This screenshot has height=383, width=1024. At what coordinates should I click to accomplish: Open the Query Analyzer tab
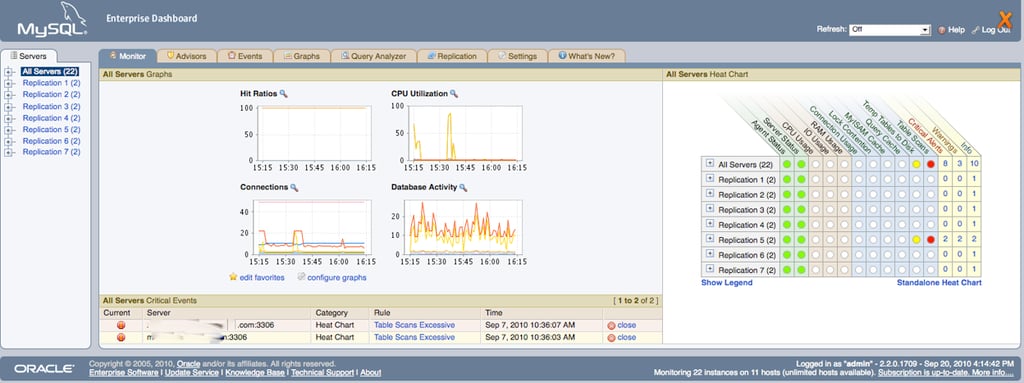[373, 56]
